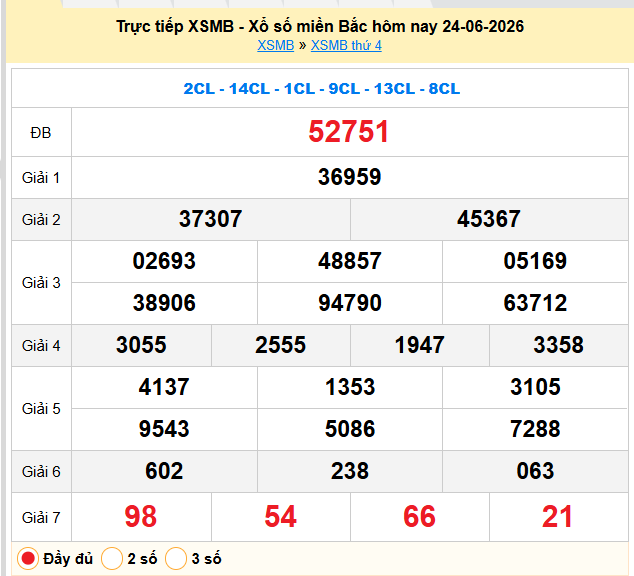The height and width of the screenshot is (576, 634).
Task: Click the Giải 2 number 37307
Action: coord(211,219)
